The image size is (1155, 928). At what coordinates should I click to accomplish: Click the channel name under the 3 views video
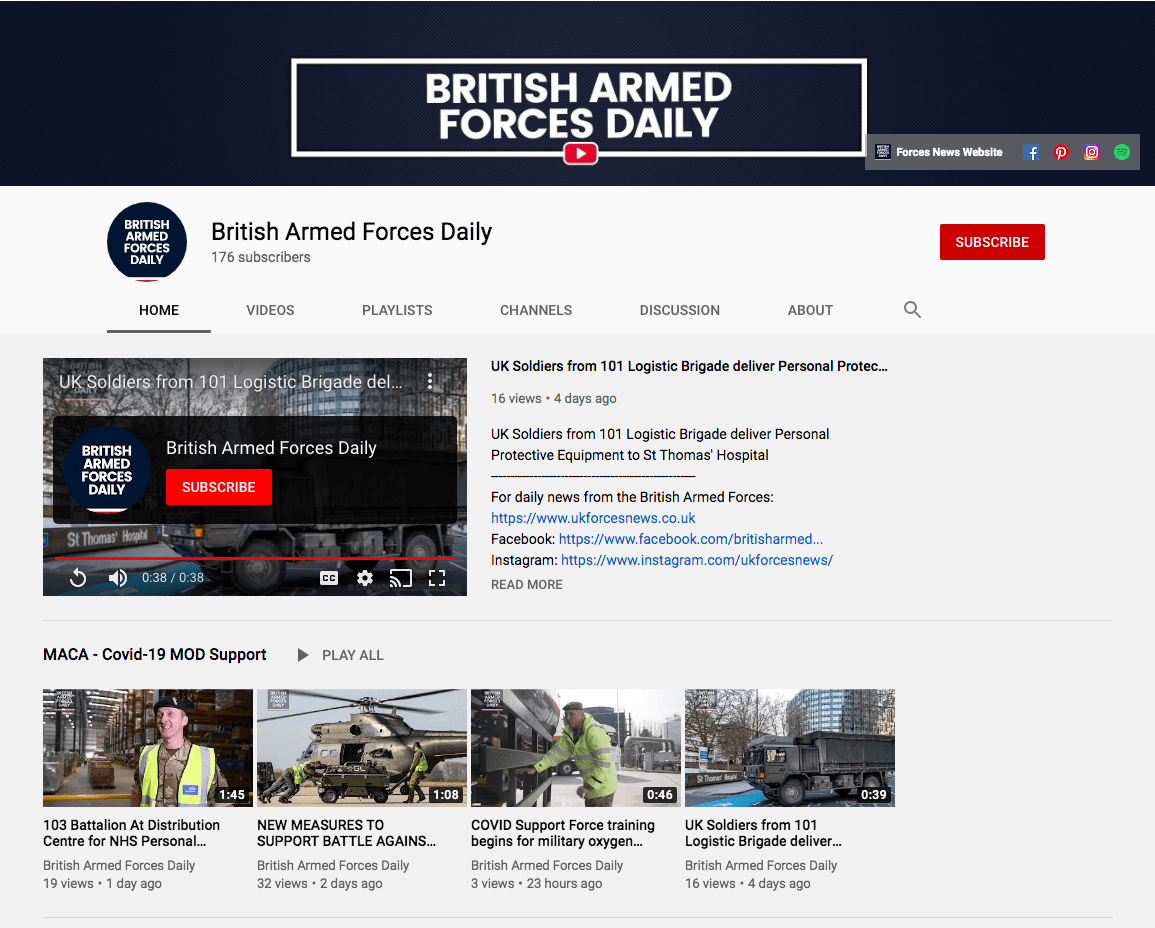[547, 865]
